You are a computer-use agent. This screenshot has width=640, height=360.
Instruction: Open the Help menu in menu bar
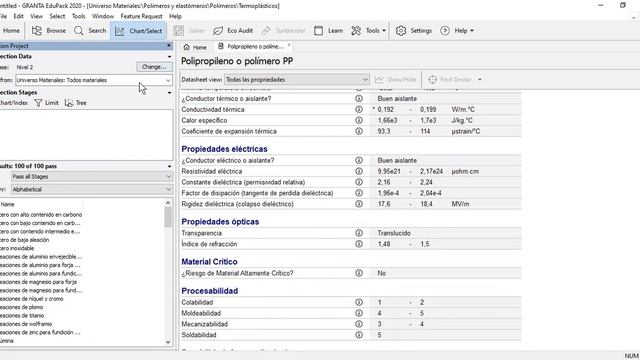[175, 16]
